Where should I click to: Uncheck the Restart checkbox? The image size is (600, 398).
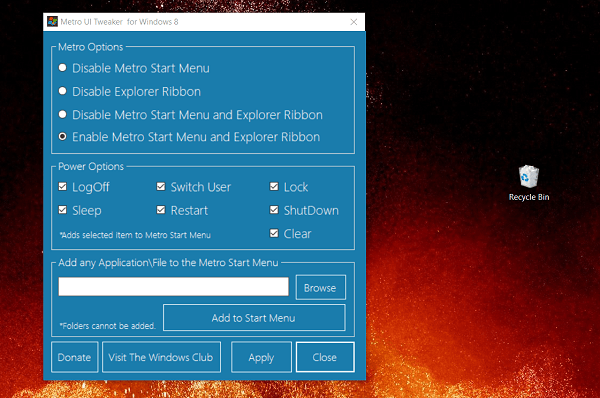161,210
